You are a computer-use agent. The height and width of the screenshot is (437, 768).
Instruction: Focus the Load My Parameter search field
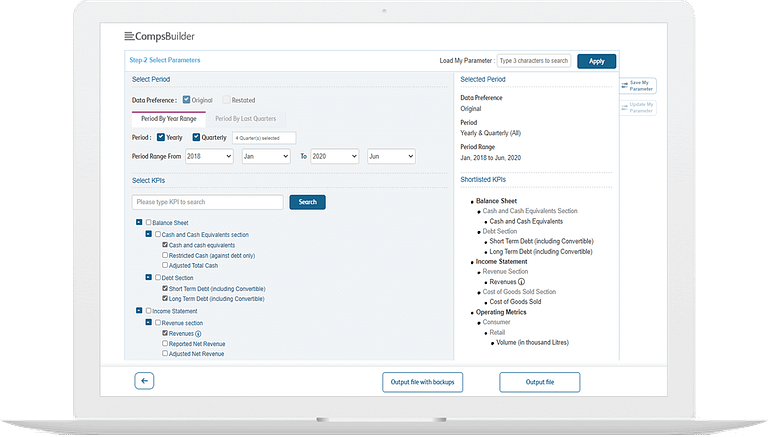534,61
